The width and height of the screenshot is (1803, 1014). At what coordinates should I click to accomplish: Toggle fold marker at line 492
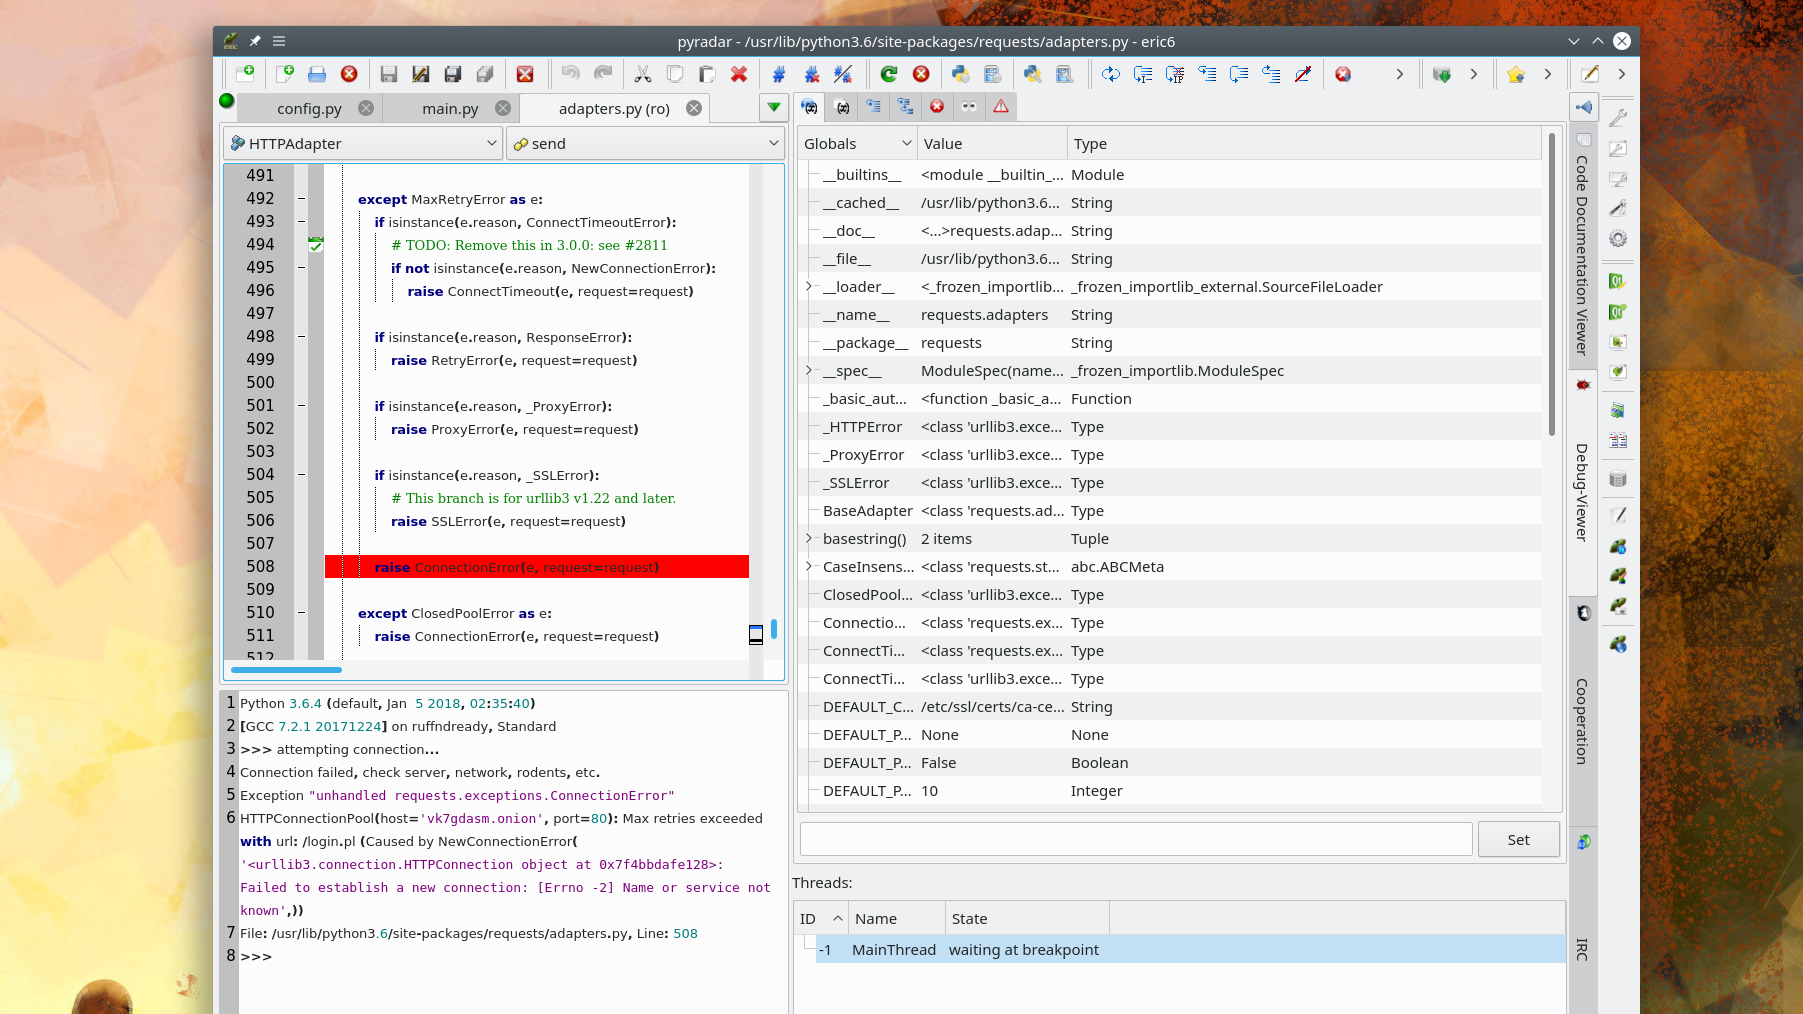tap(301, 198)
